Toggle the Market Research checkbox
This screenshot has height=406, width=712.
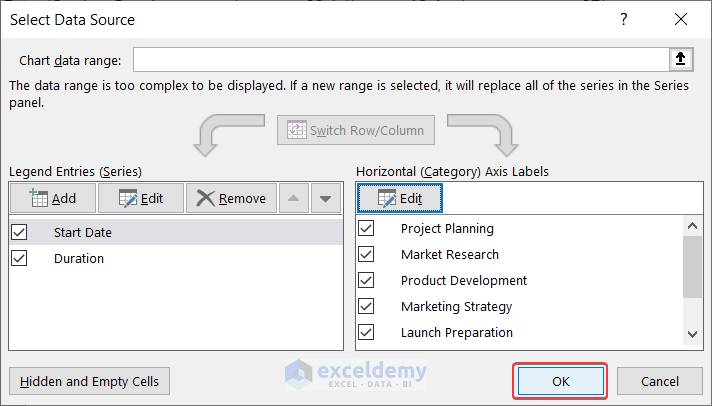click(x=366, y=254)
